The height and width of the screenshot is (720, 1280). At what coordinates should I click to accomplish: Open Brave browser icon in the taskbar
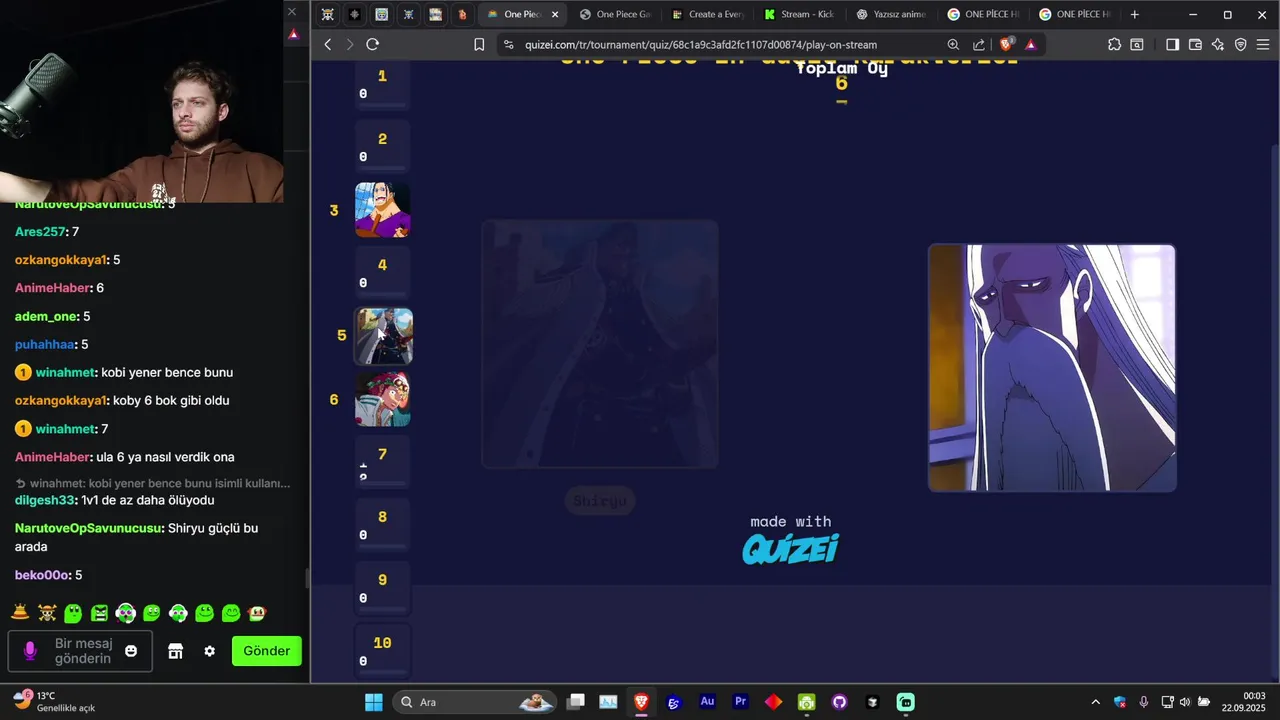(641, 702)
